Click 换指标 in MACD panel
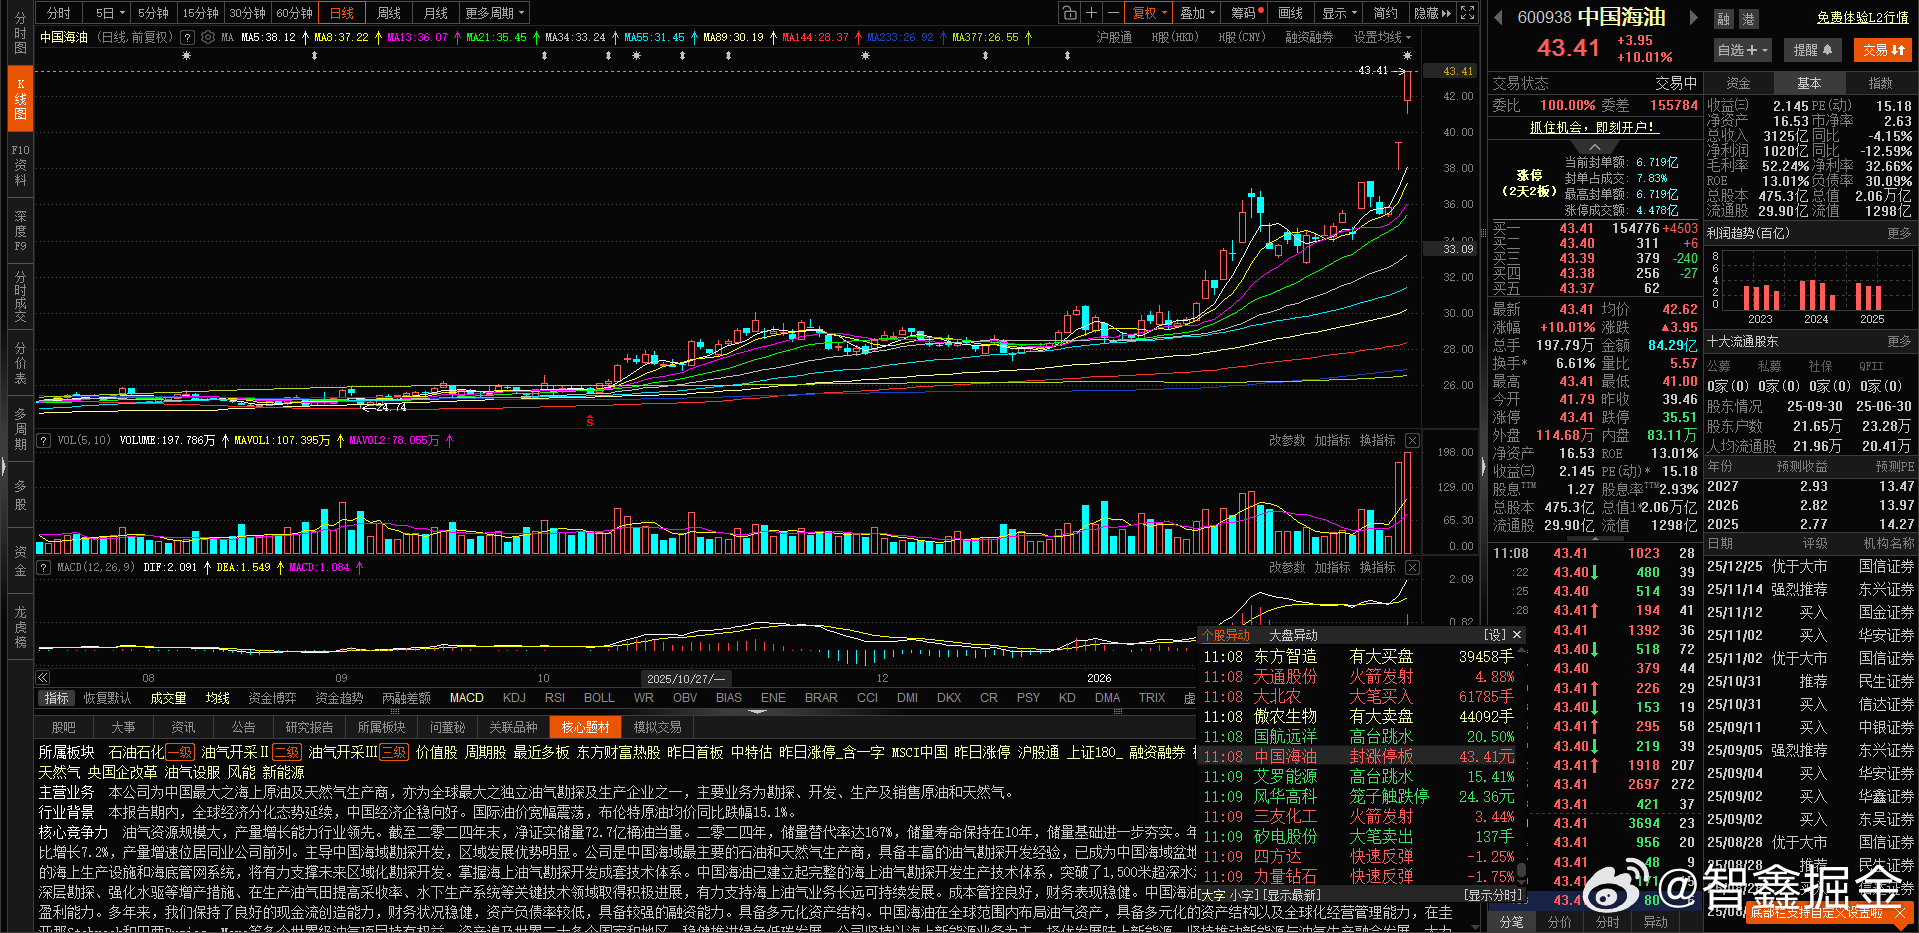The width and height of the screenshot is (1919, 933). pos(1377,568)
